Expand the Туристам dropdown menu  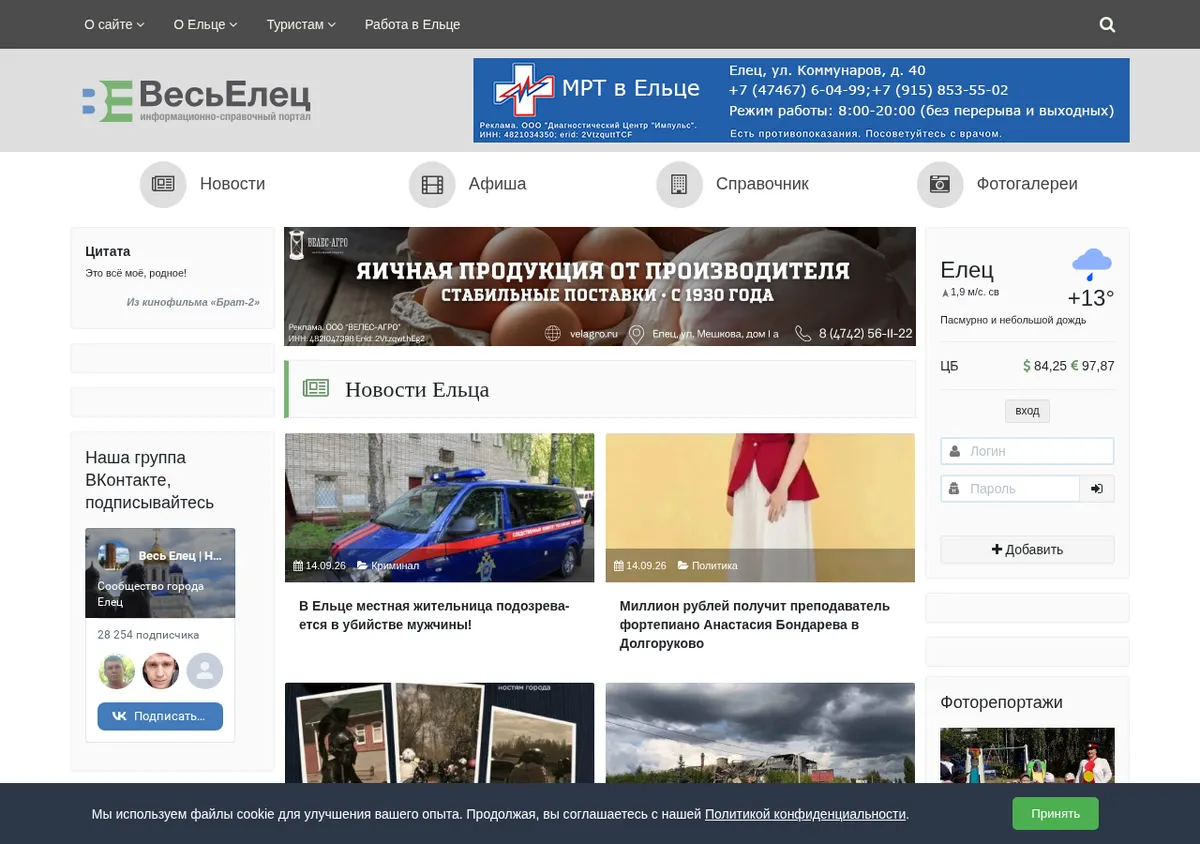(x=301, y=24)
